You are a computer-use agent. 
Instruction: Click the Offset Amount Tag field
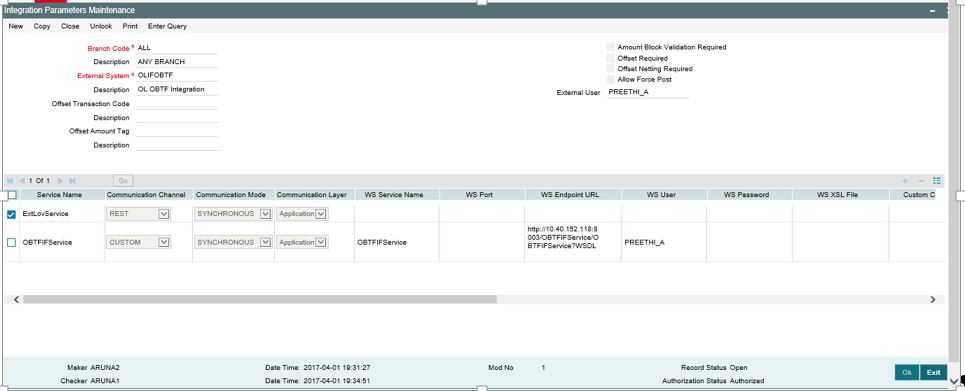pyautogui.click(x=177, y=131)
